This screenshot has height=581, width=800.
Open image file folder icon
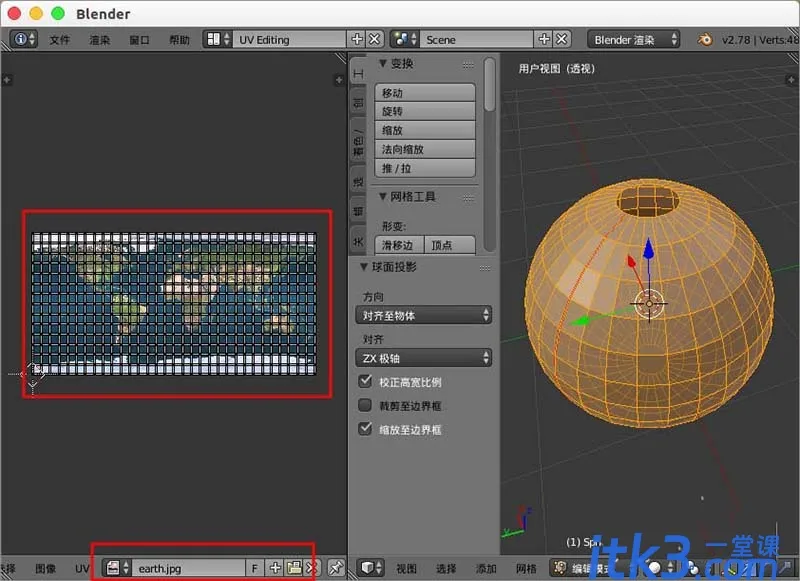pos(294,568)
